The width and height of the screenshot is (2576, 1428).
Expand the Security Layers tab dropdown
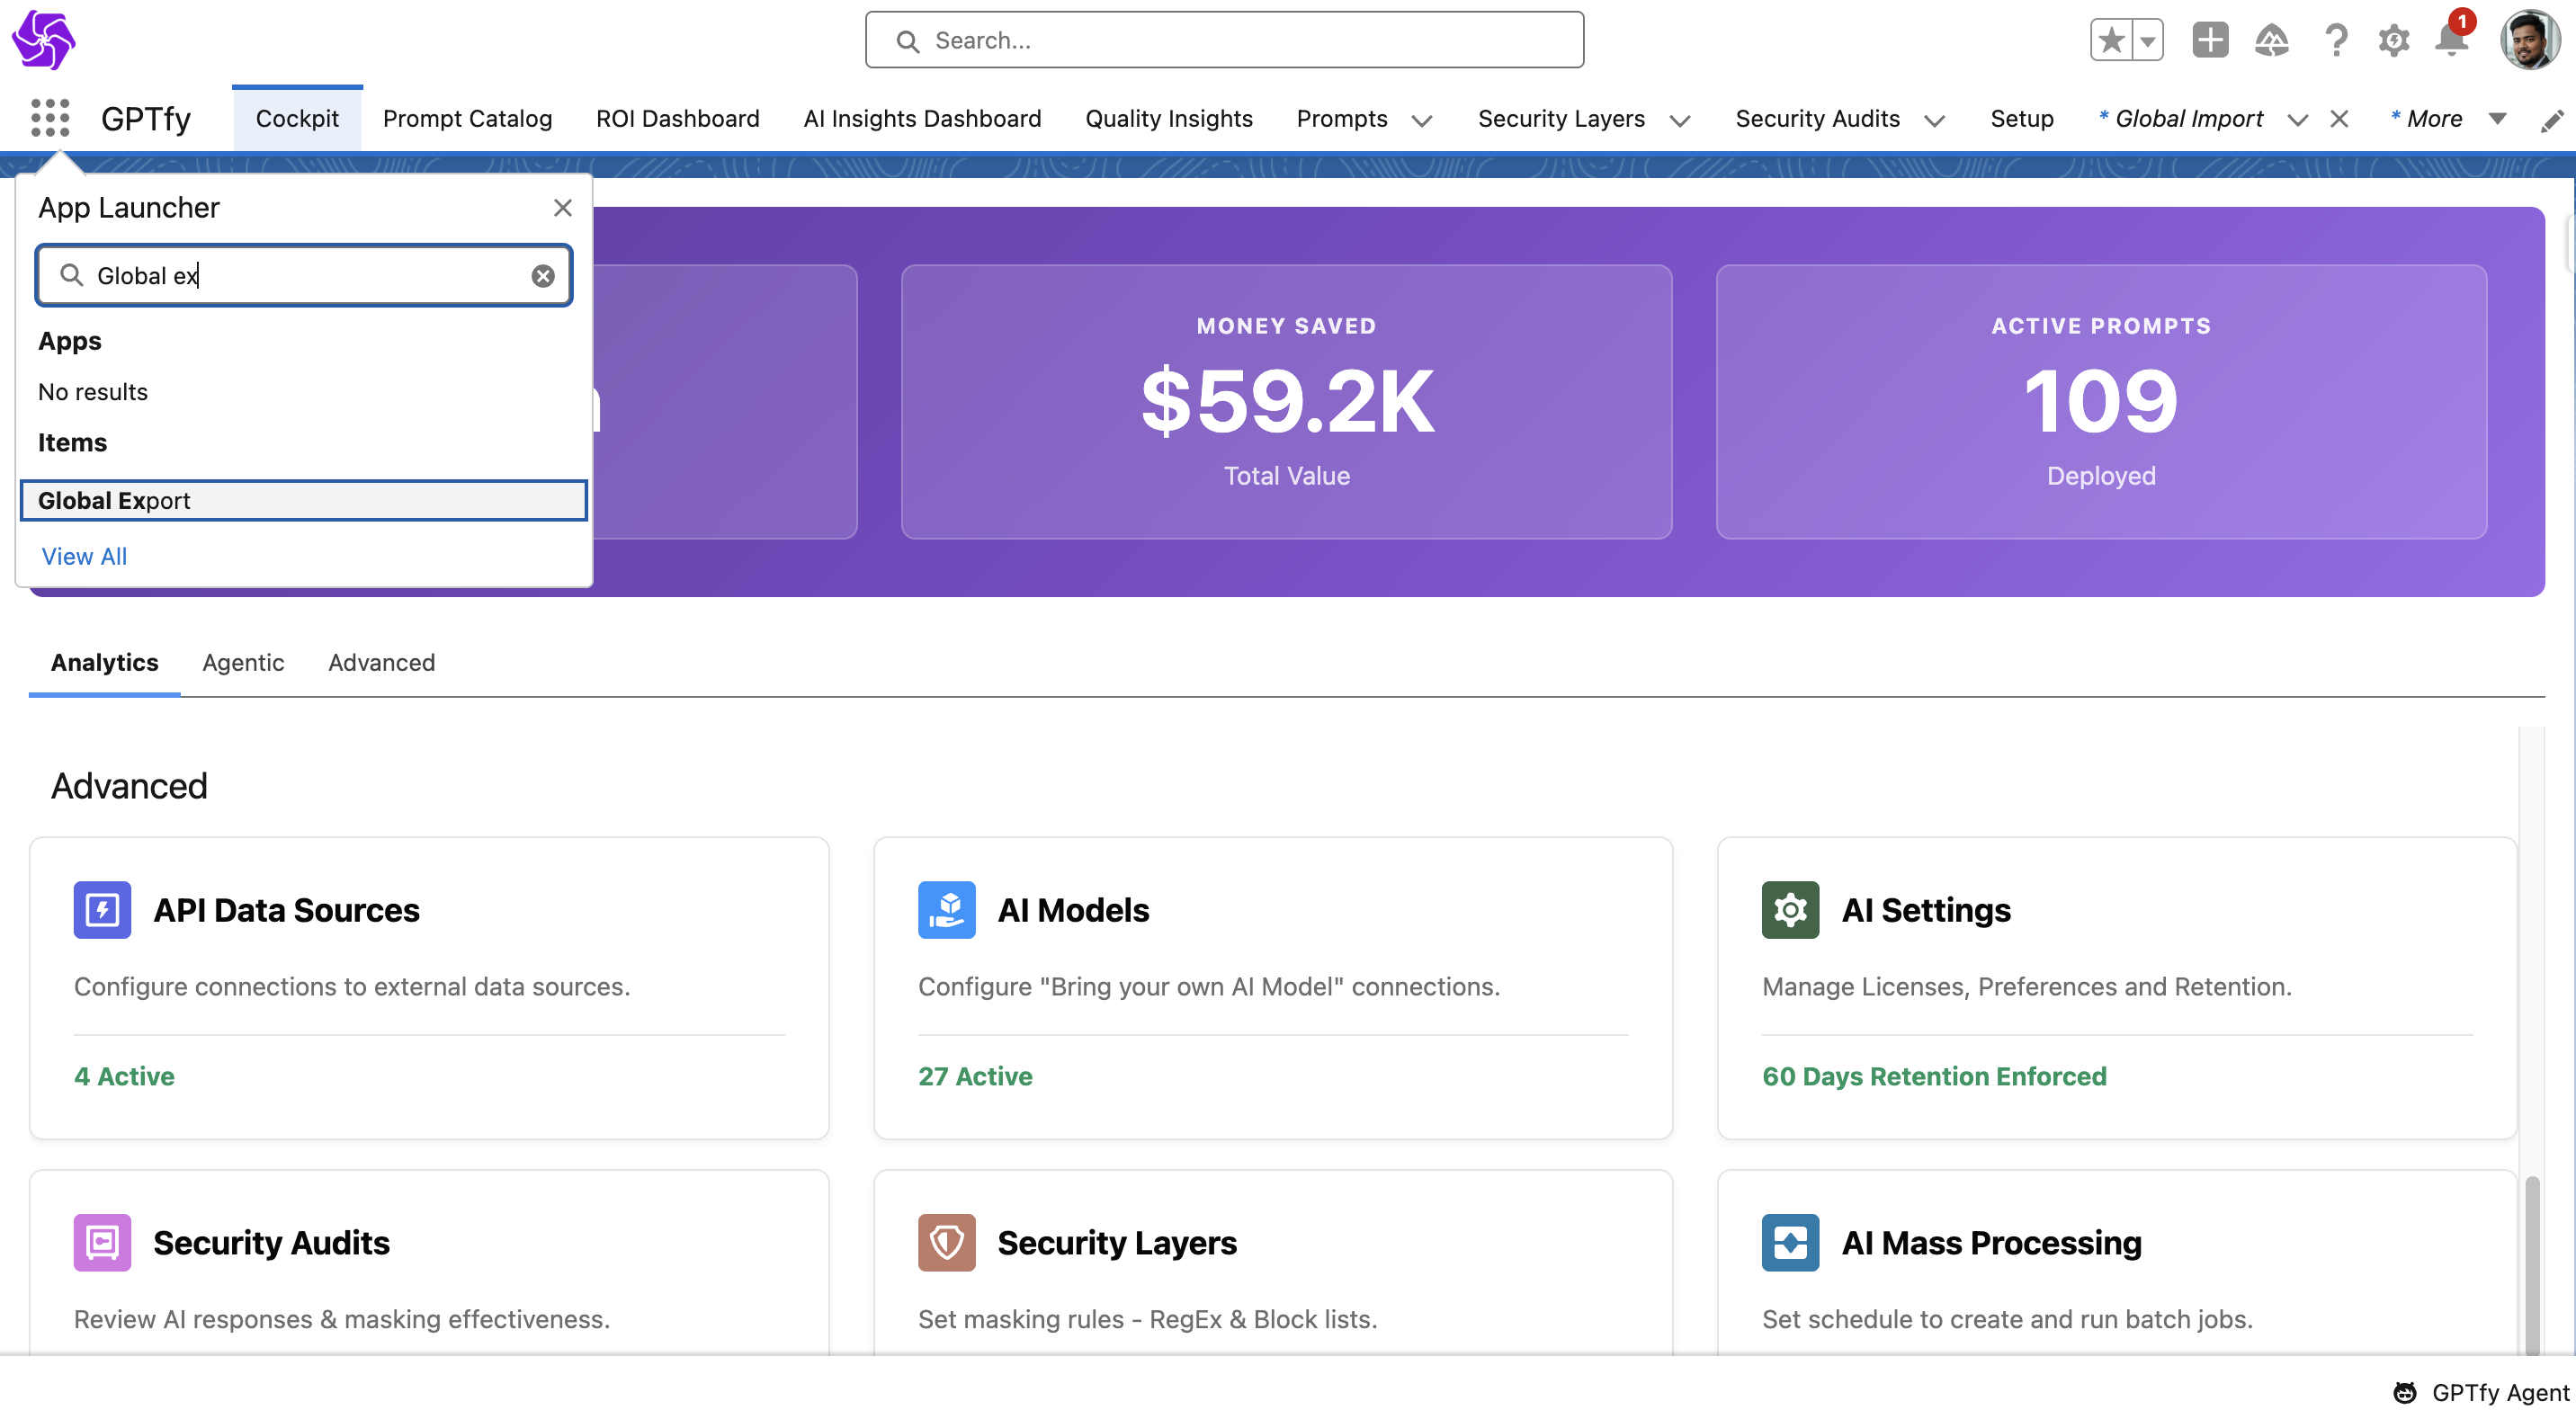pos(1679,120)
